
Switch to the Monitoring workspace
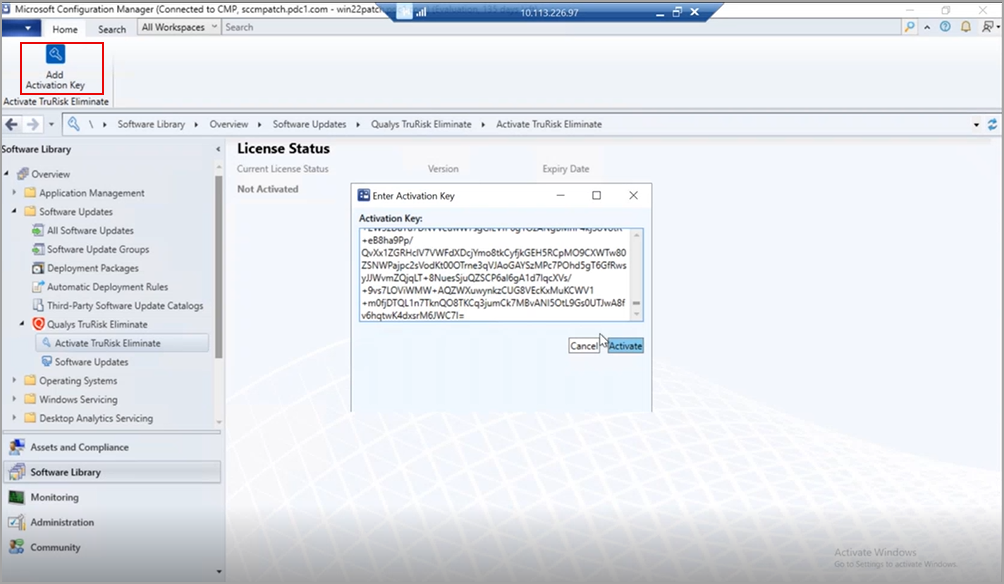pyautogui.click(x=63, y=497)
